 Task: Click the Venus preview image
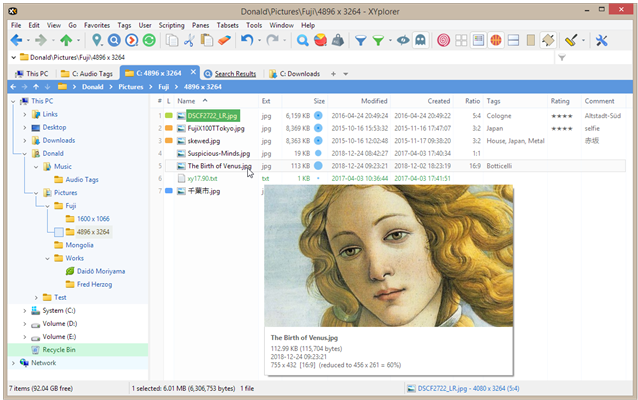click(x=389, y=256)
